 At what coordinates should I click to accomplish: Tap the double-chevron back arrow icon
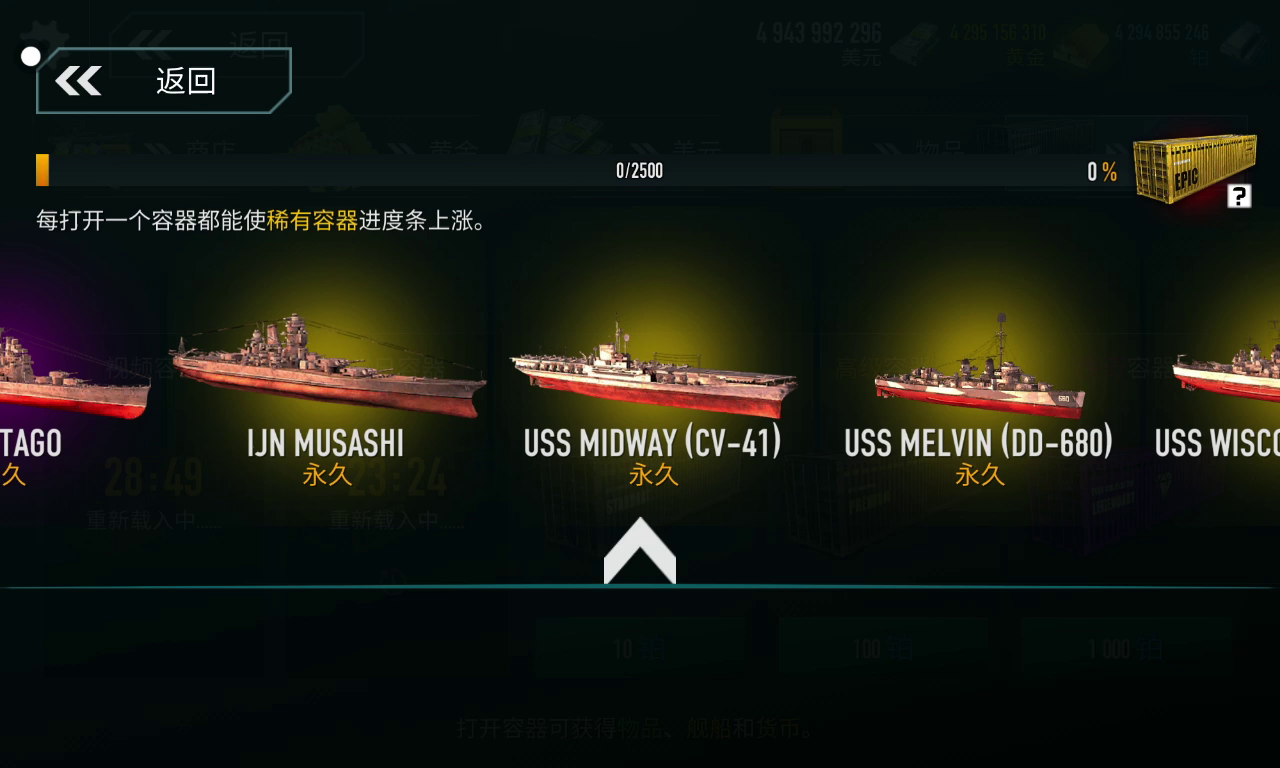(78, 80)
